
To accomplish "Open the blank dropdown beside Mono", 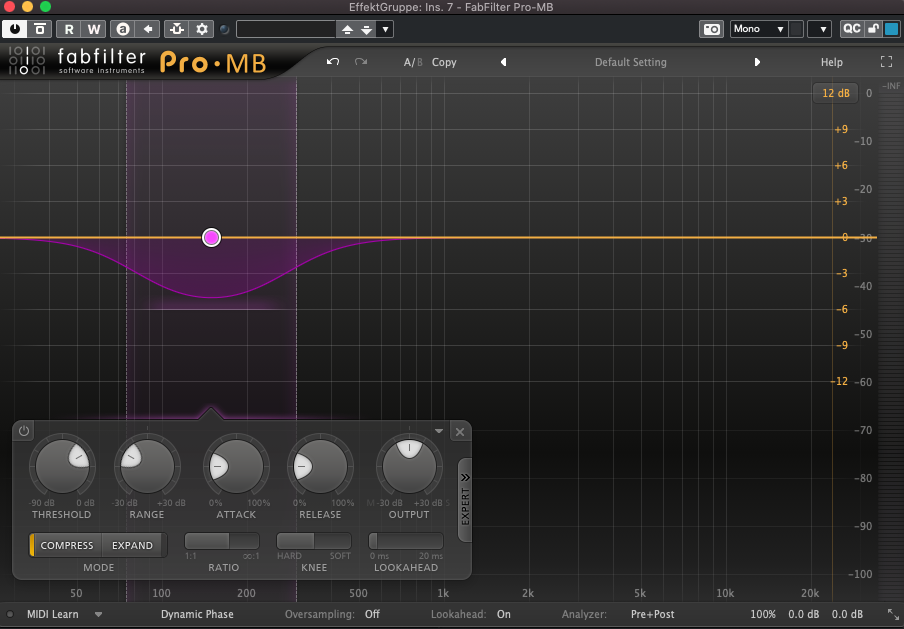I will [819, 29].
